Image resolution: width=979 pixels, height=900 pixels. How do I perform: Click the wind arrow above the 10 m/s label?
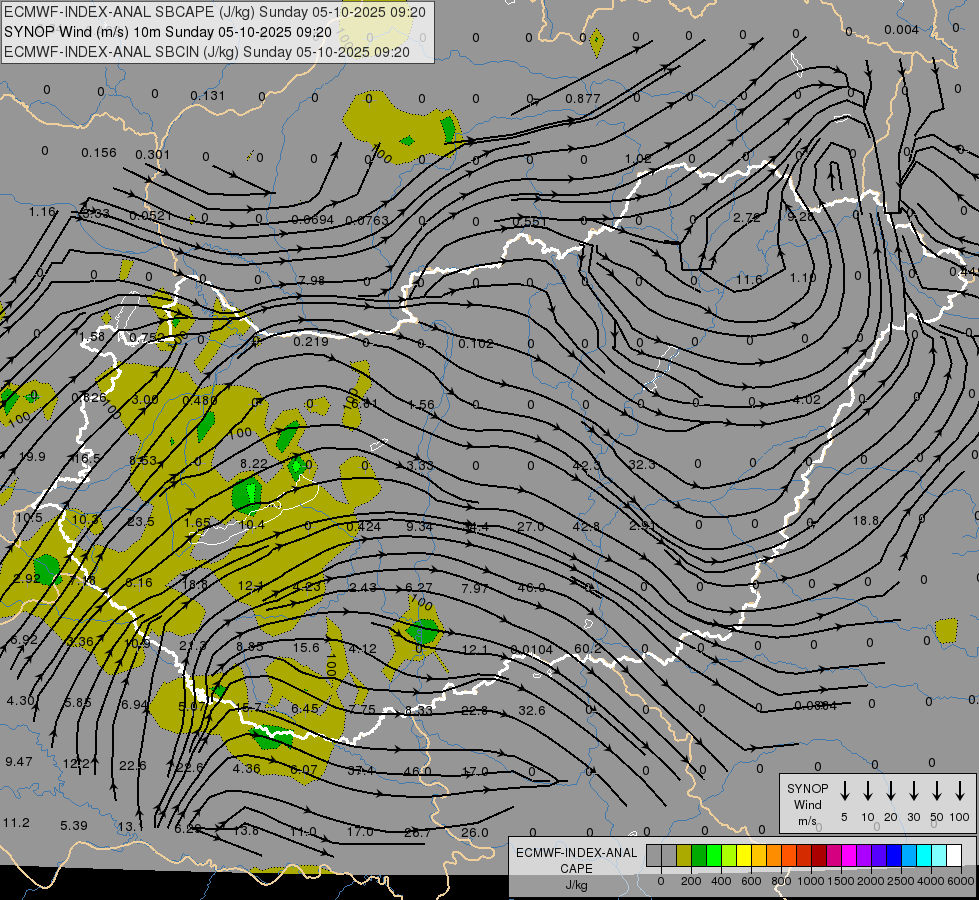coord(868,791)
